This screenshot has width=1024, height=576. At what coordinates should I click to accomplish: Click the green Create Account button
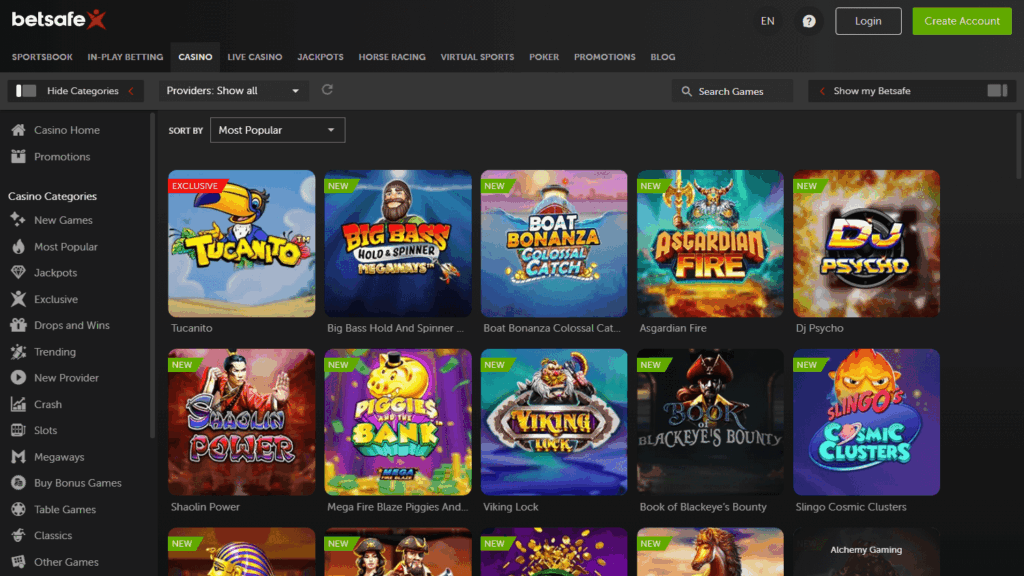pos(961,21)
